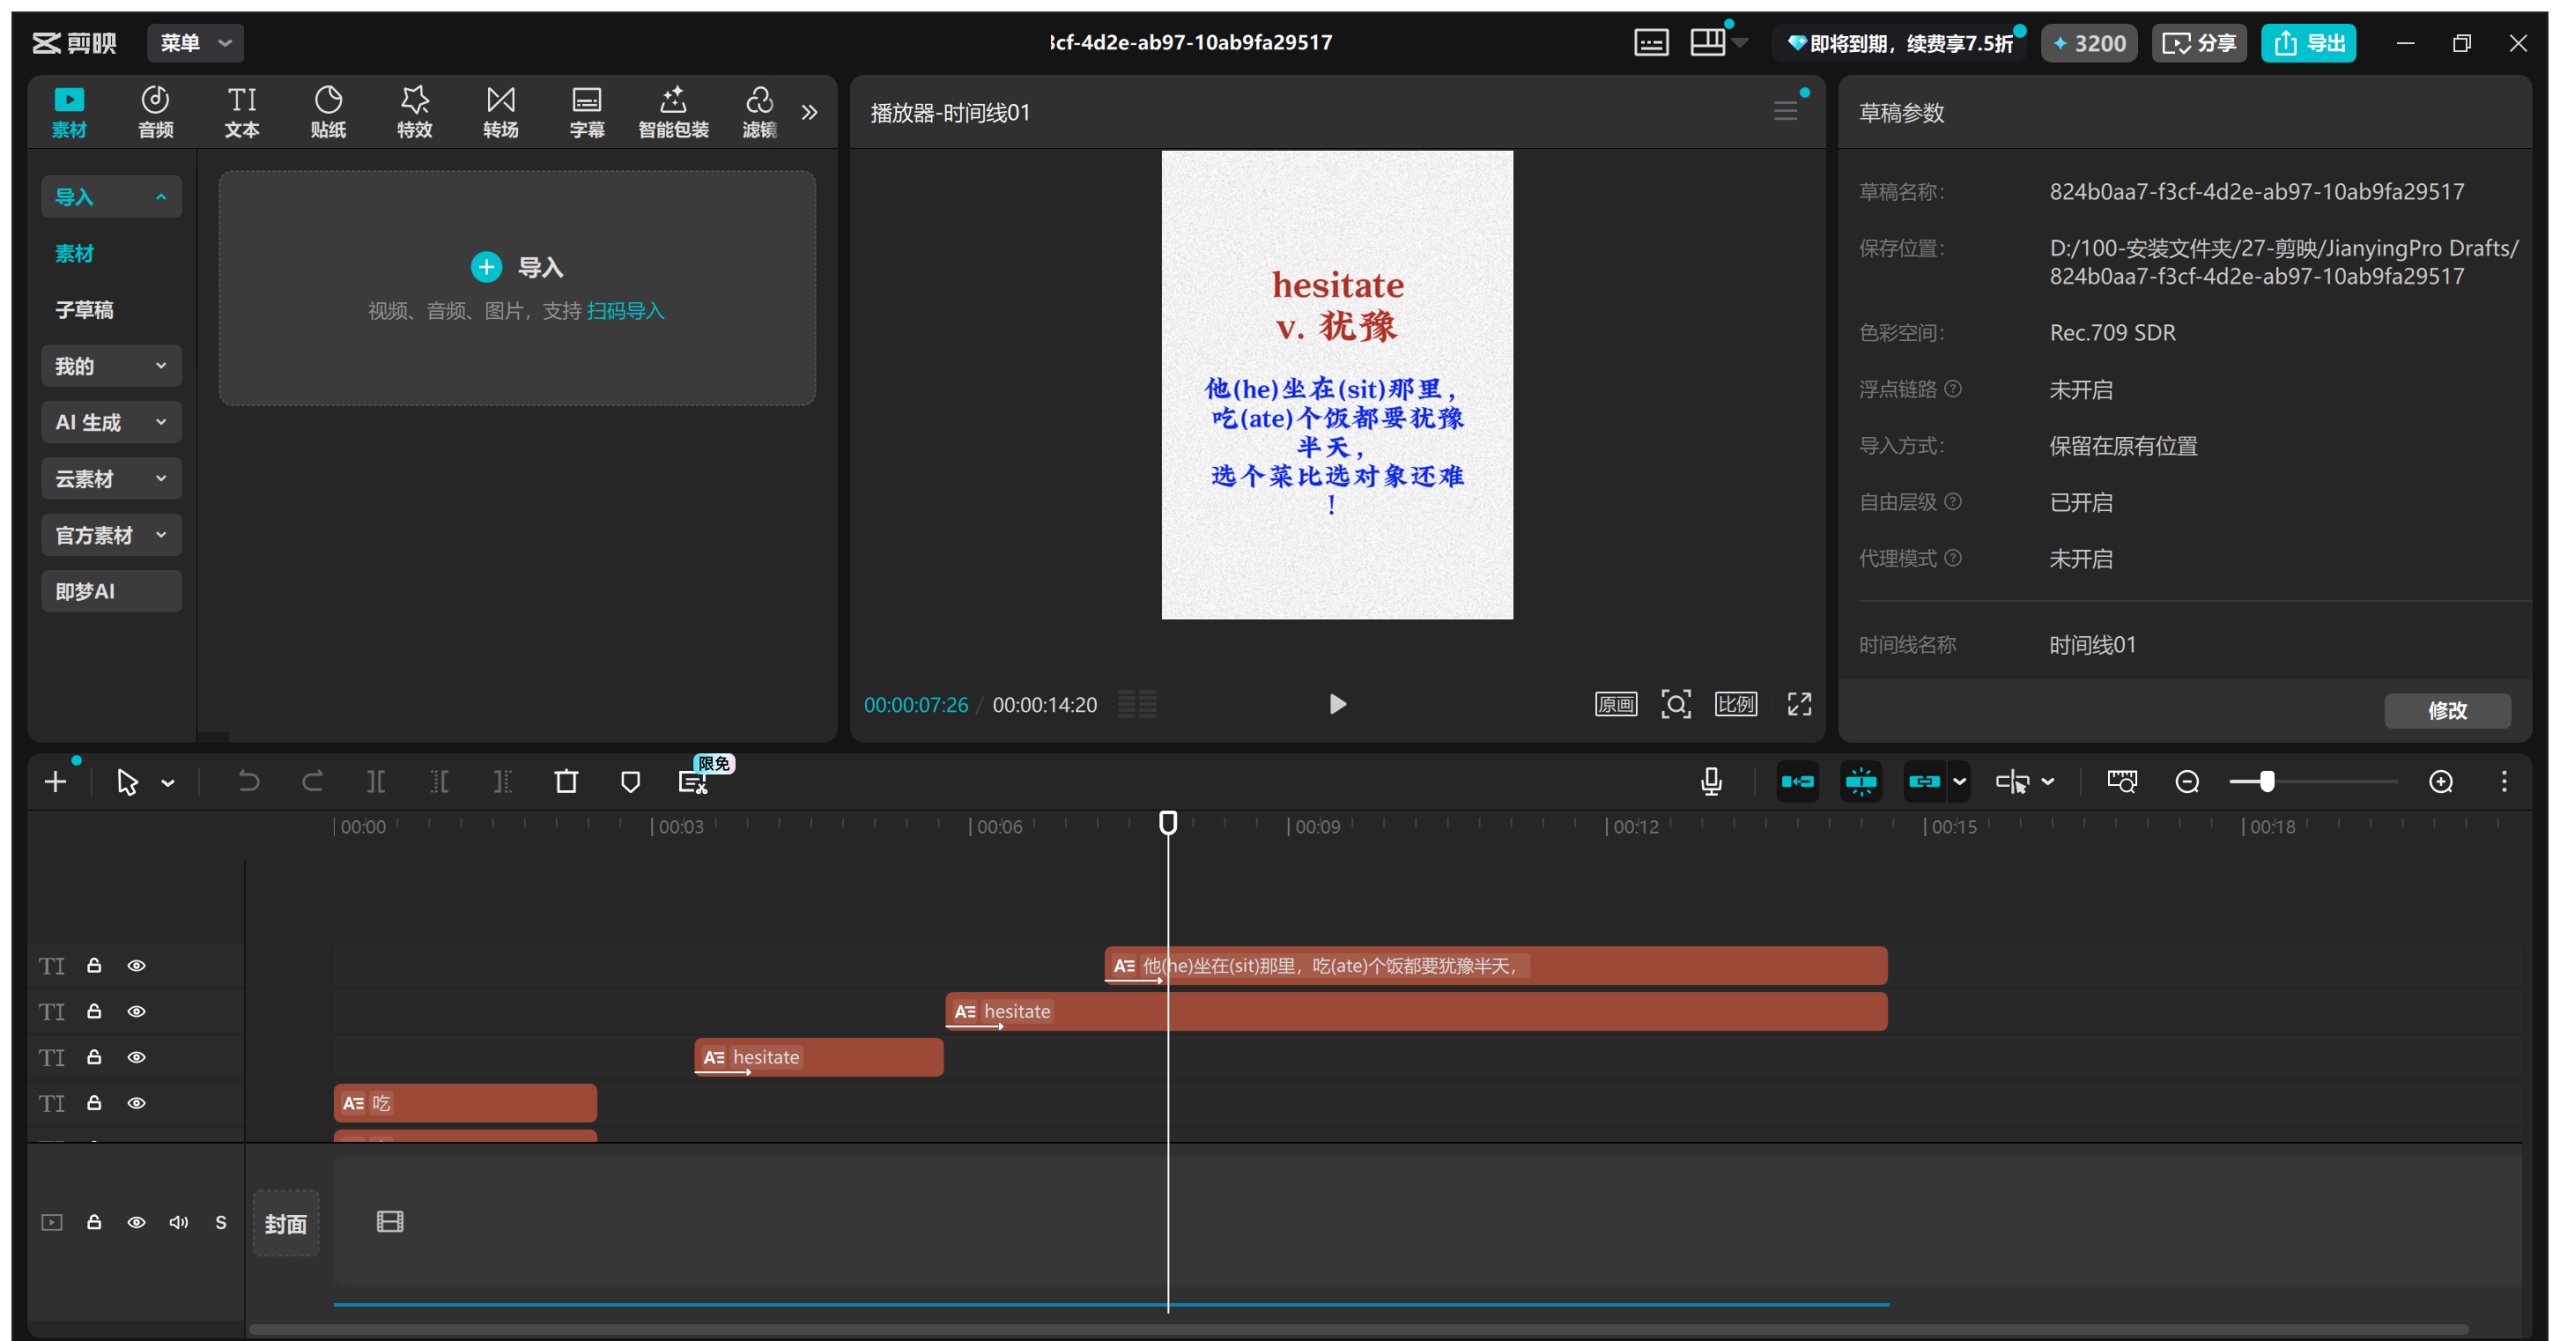Mute the main video track speaker icon
Screen dimensions: 2560x1341
pyautogui.click(x=179, y=1222)
